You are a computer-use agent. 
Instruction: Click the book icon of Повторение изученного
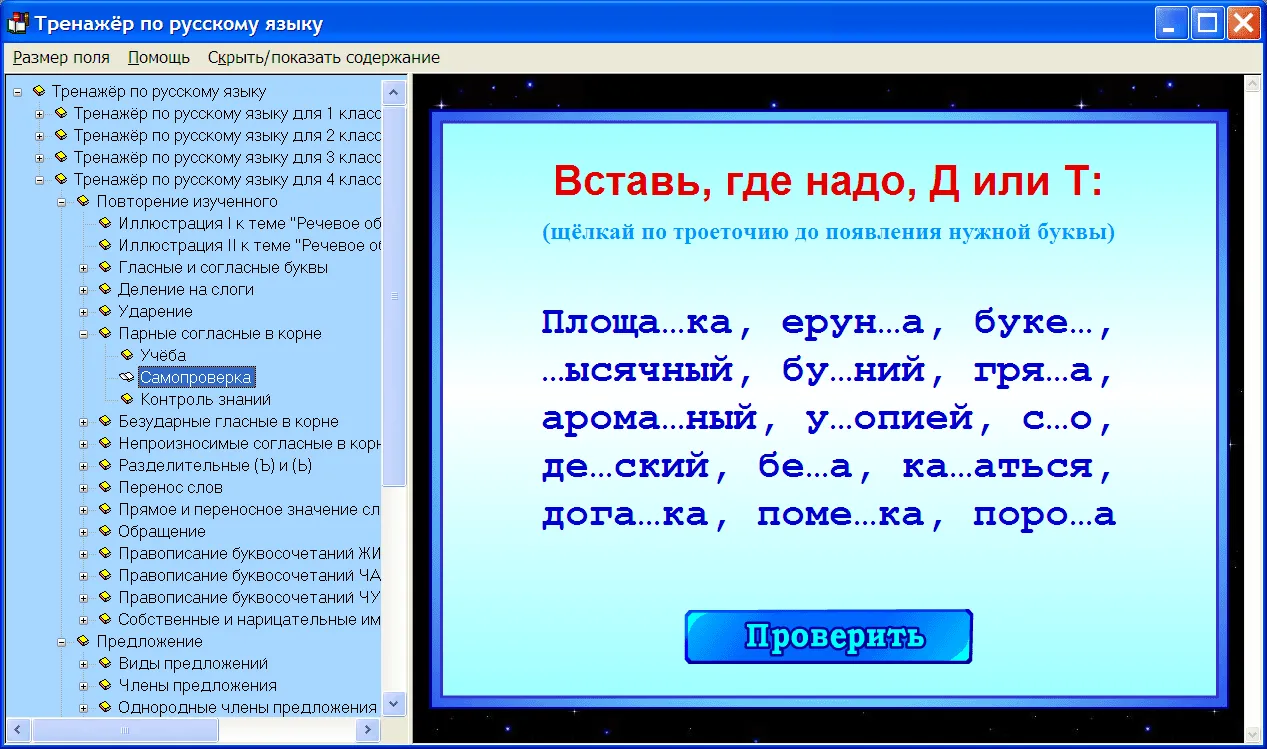pos(83,201)
